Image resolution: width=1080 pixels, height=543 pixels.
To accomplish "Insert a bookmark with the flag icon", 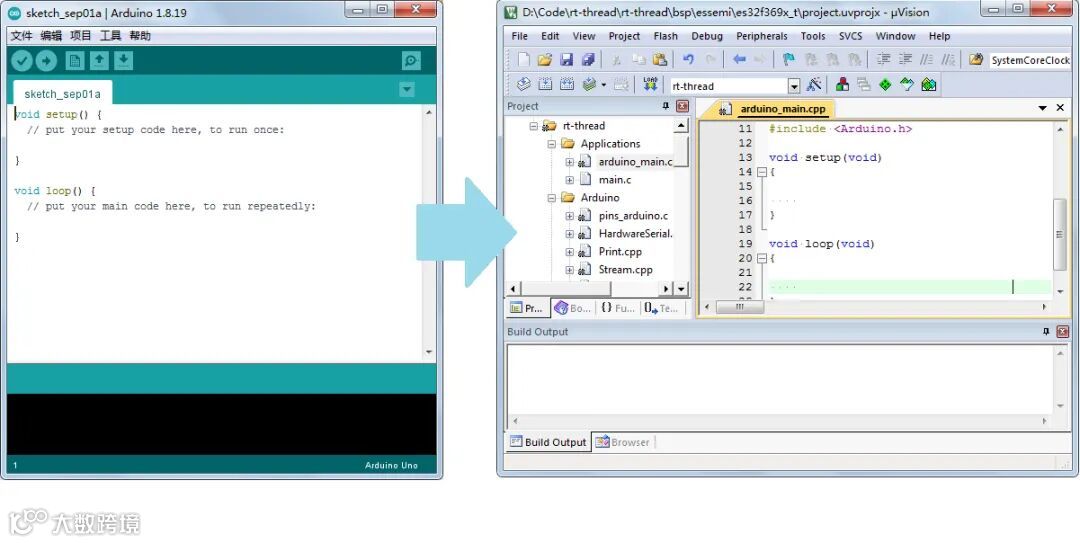I will coord(789,60).
